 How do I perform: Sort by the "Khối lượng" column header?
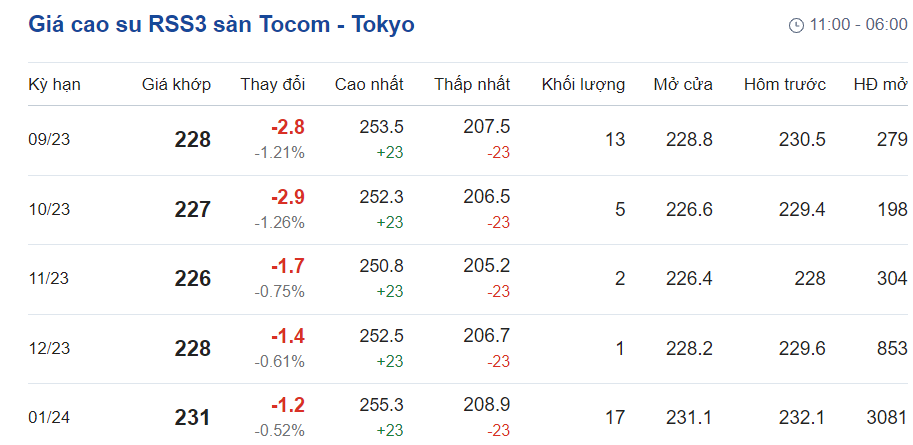pyautogui.click(x=583, y=85)
